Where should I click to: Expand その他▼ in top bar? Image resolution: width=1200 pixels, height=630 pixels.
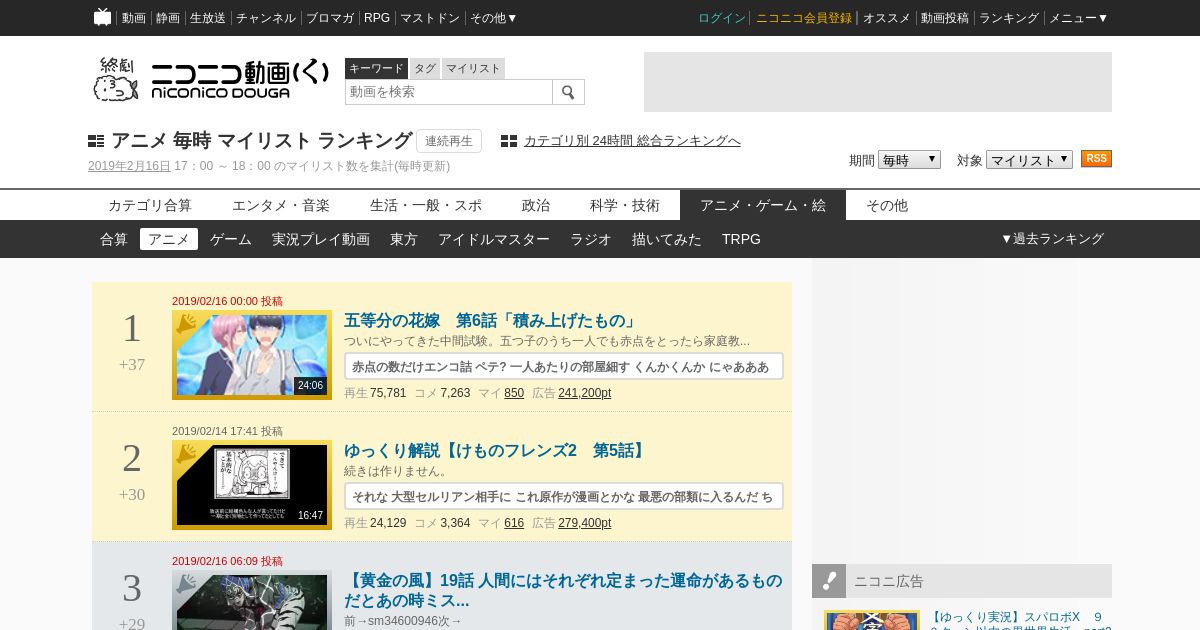click(494, 18)
